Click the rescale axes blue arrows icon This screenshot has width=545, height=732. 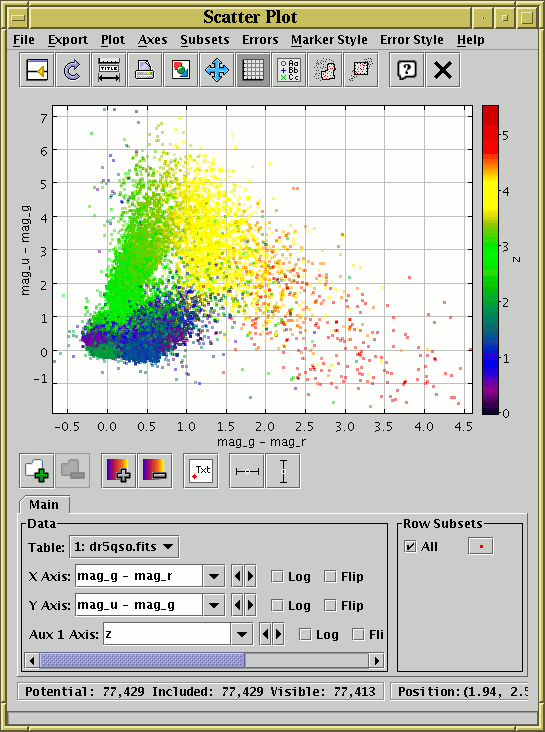[x=217, y=70]
